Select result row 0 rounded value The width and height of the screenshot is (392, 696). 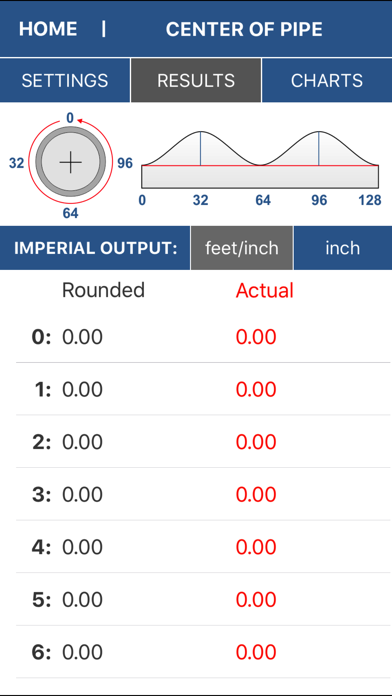pyautogui.click(x=83, y=337)
